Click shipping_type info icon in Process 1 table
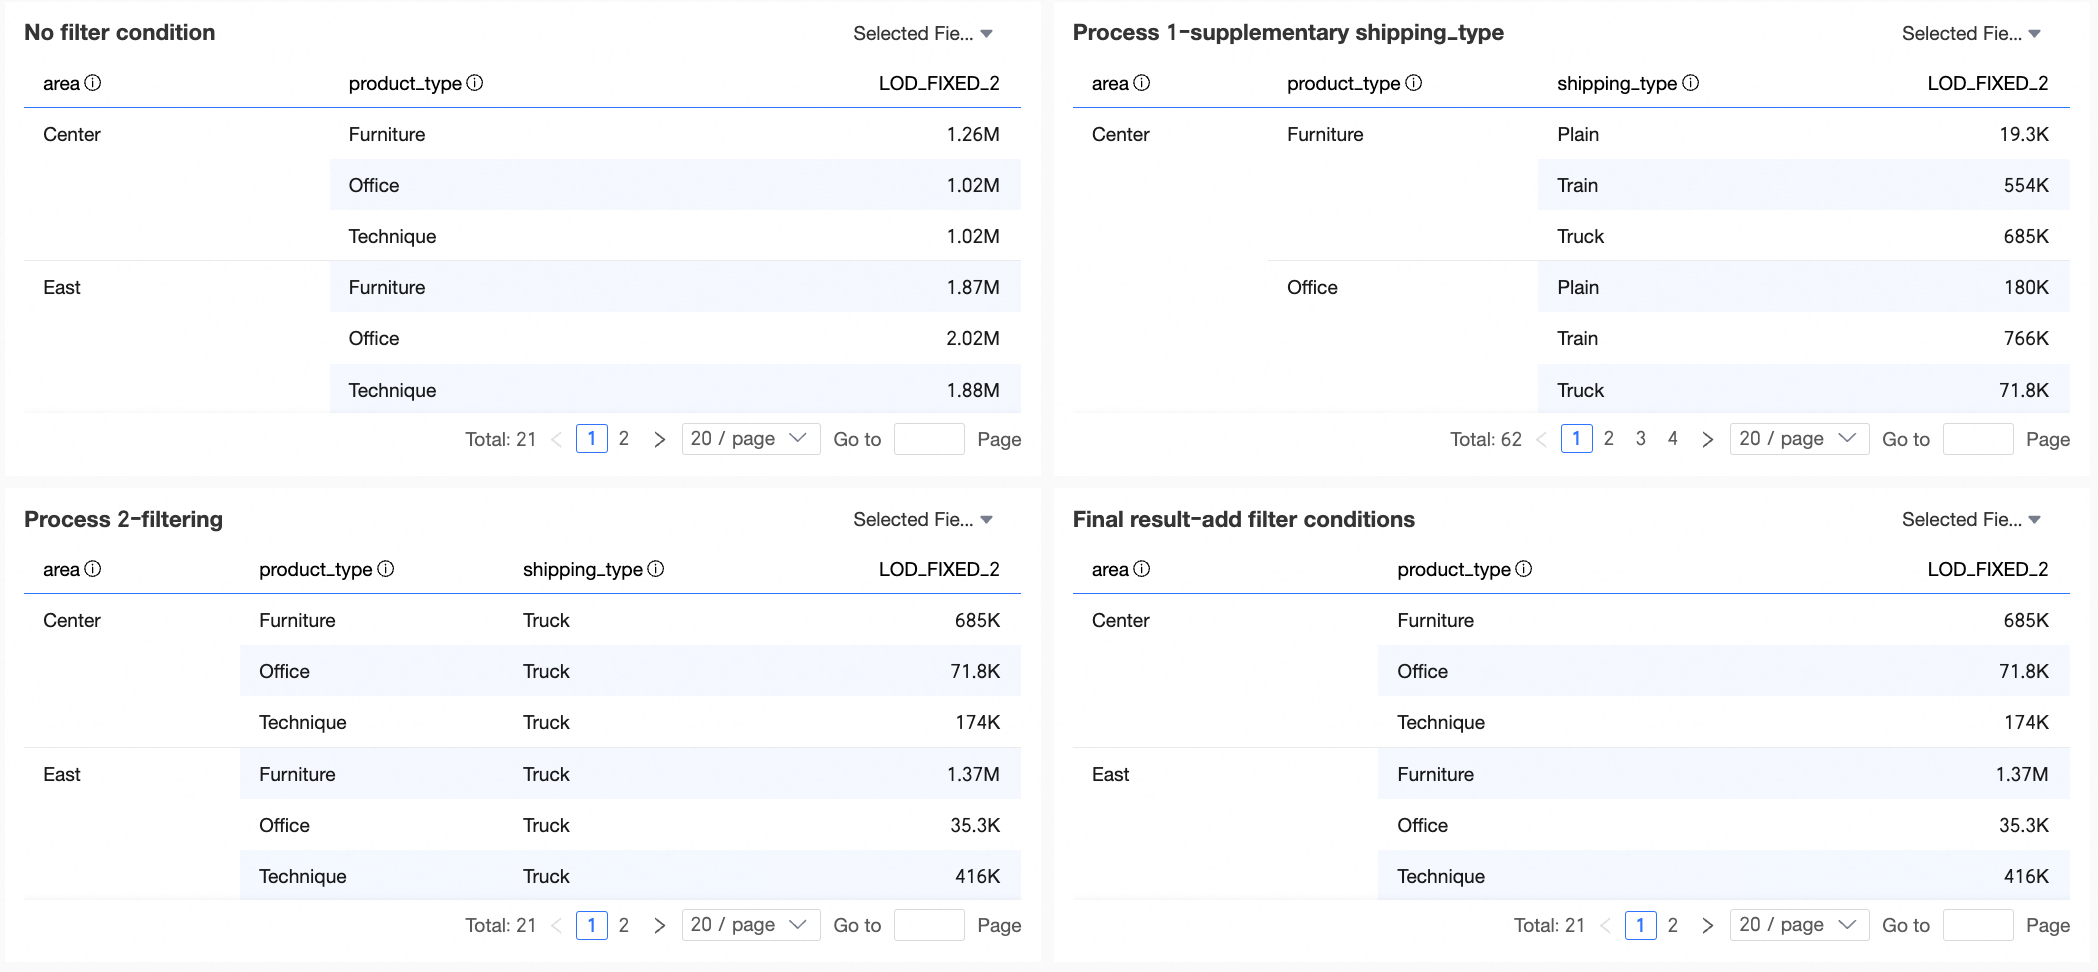 tap(1690, 83)
